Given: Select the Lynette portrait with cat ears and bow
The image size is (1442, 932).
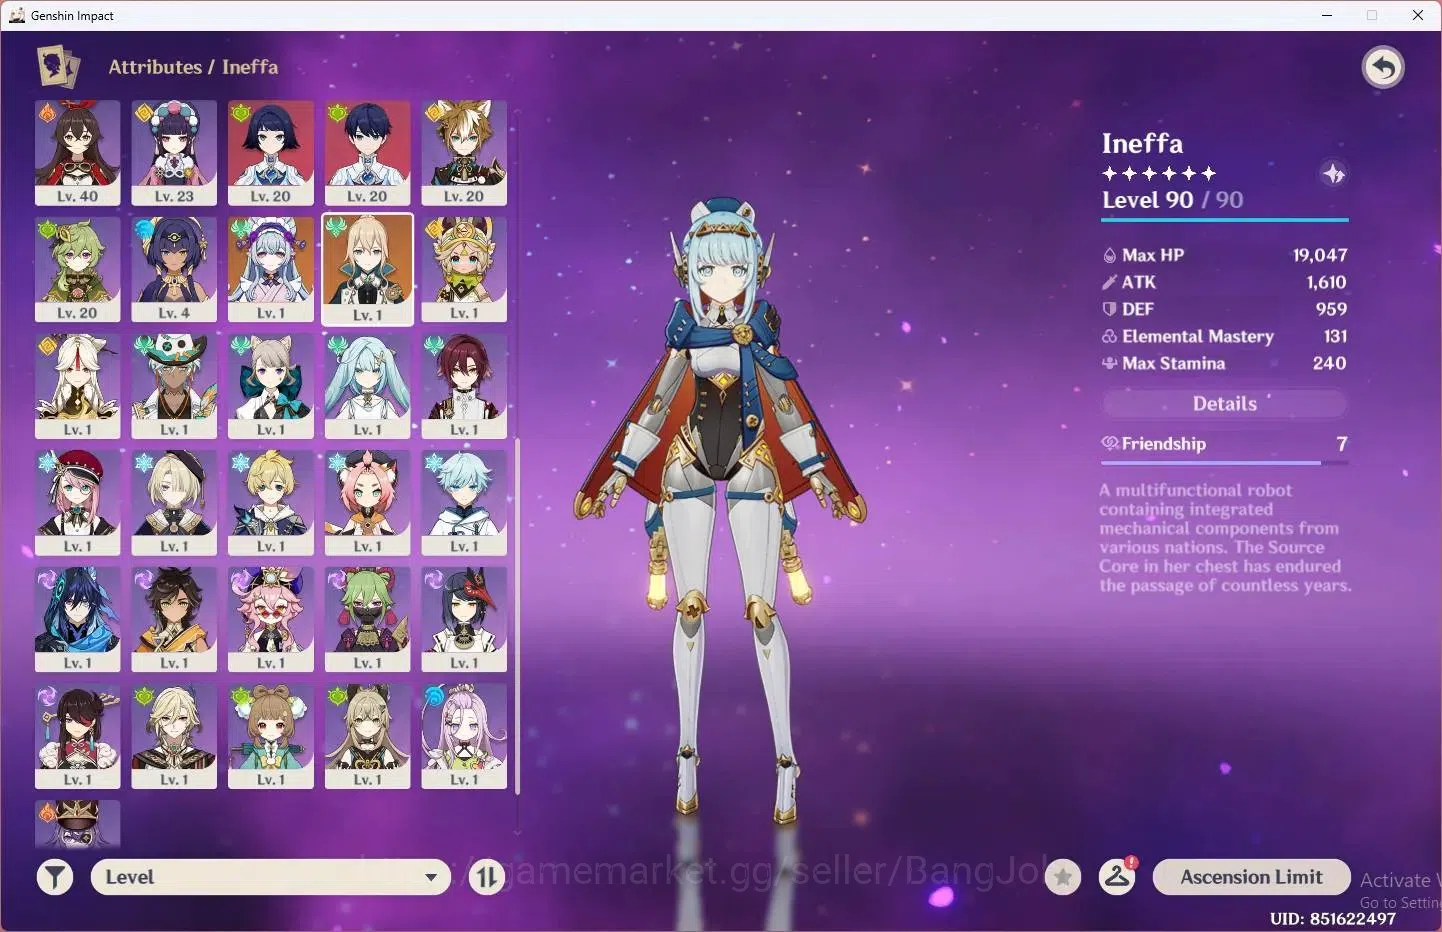Looking at the screenshot, I should click(271, 386).
